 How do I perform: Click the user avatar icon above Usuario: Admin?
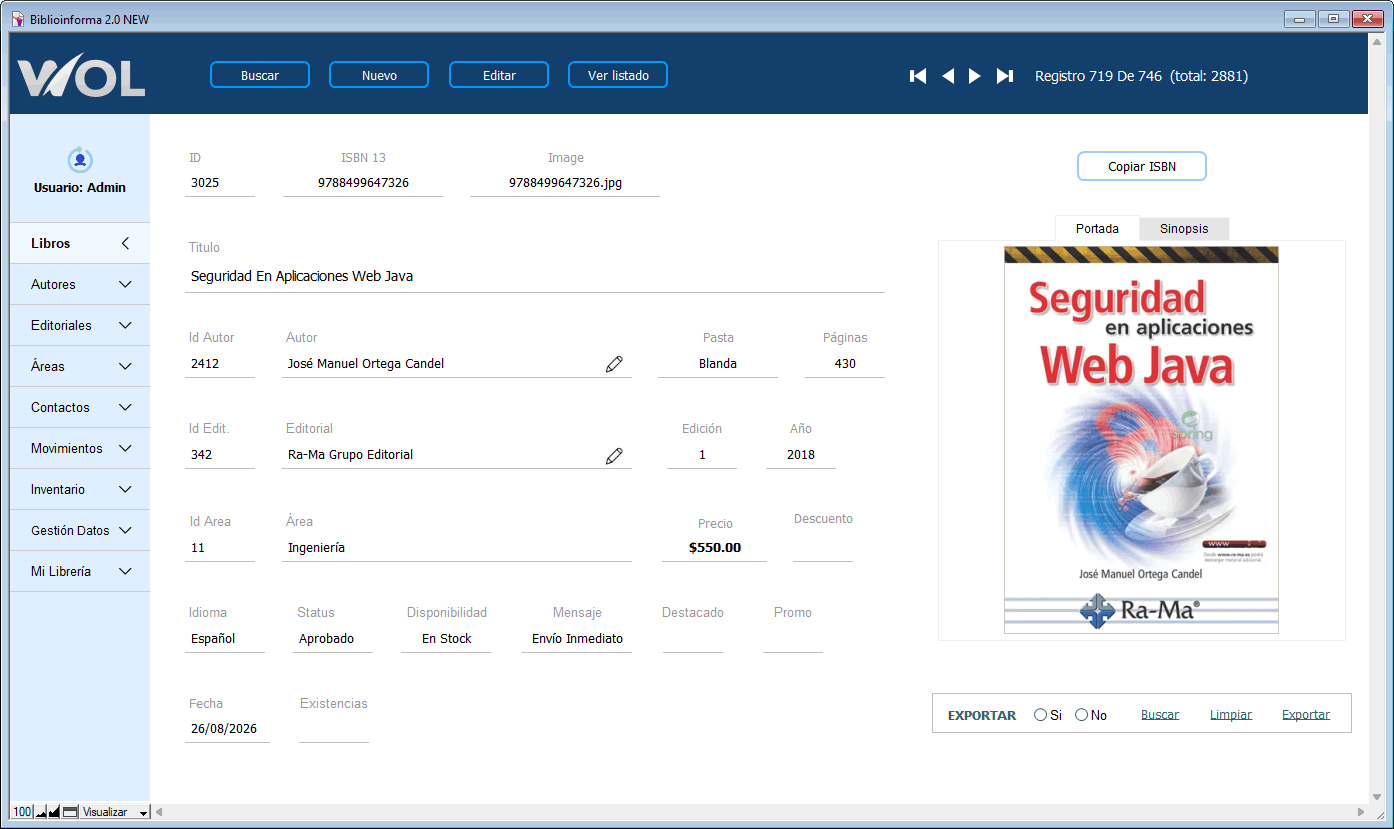pyautogui.click(x=80, y=159)
